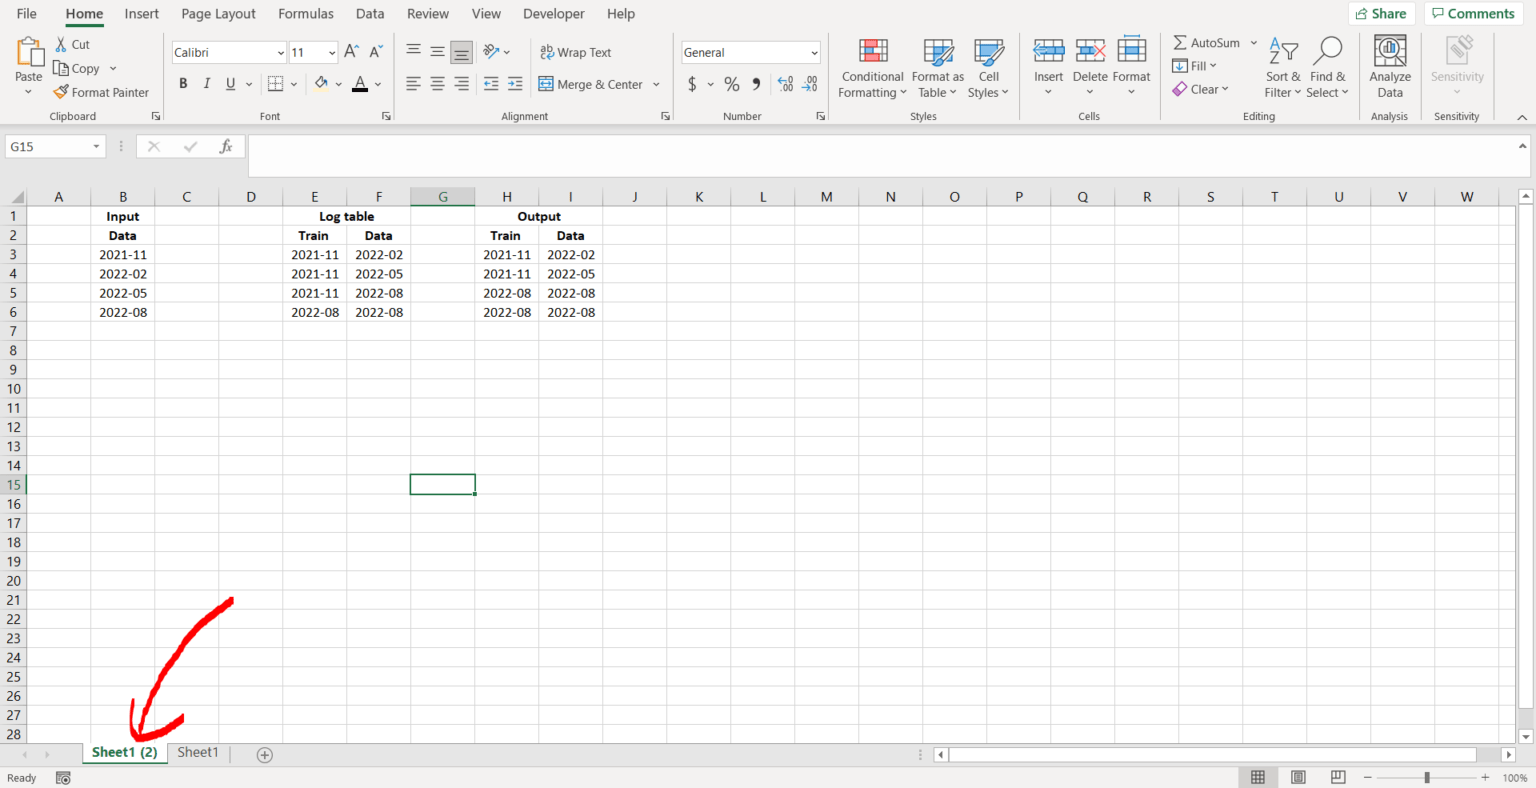Toggle underline formatting
Screen dimensions: 1536x788
(x=228, y=83)
